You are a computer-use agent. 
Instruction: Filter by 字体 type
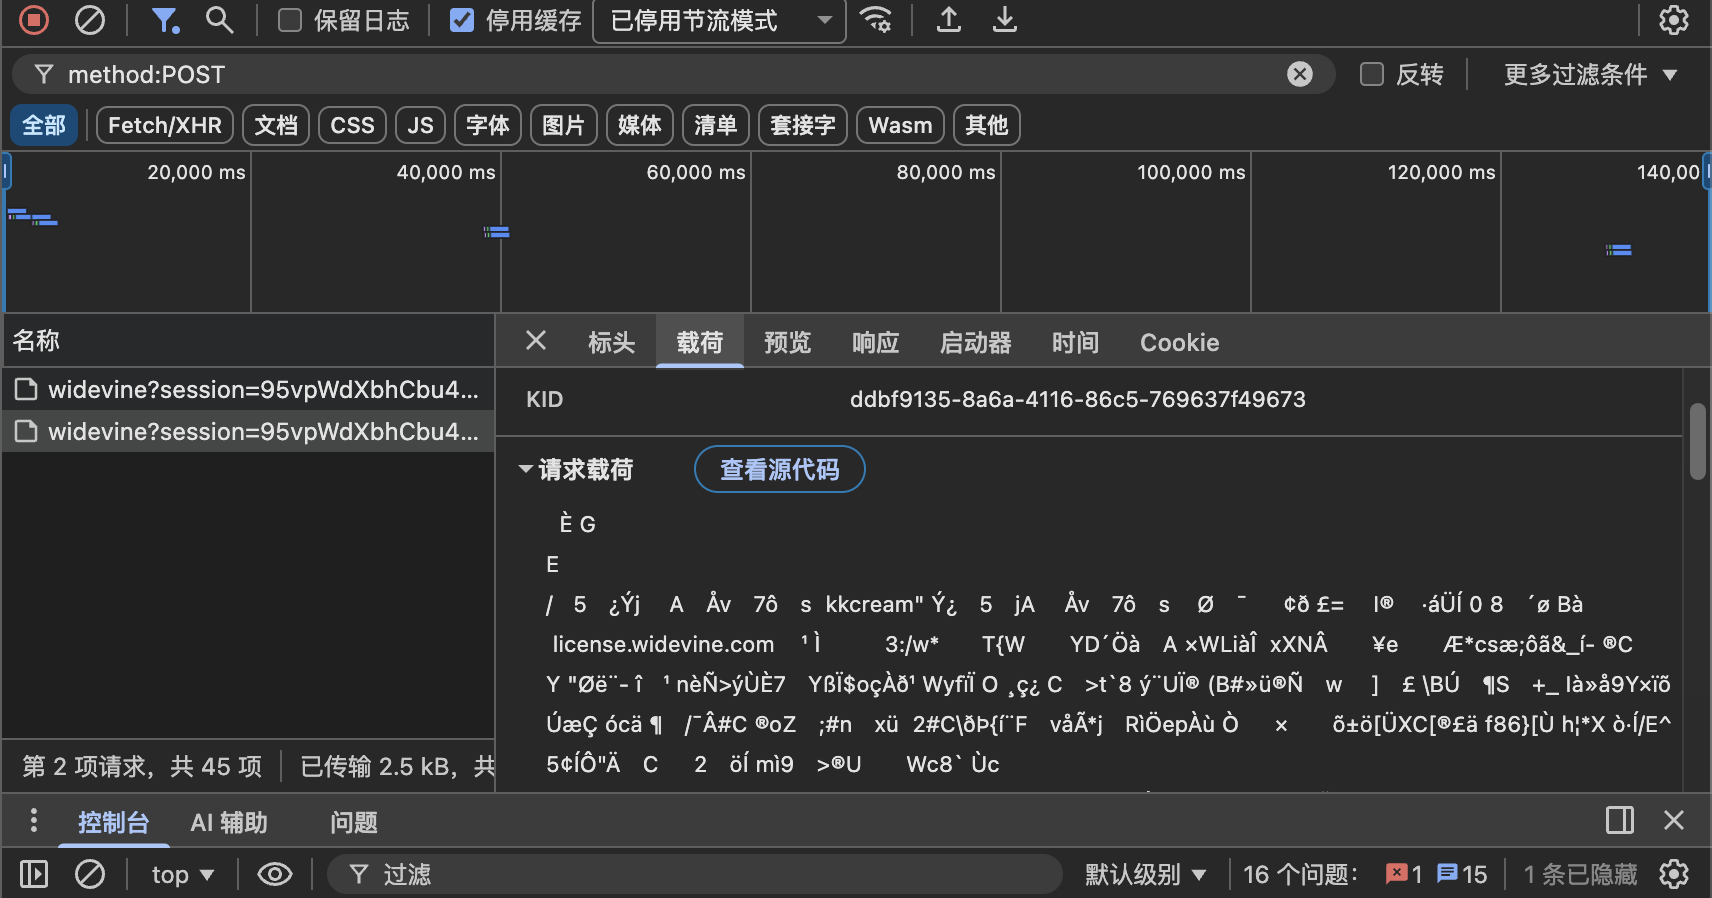(x=488, y=125)
